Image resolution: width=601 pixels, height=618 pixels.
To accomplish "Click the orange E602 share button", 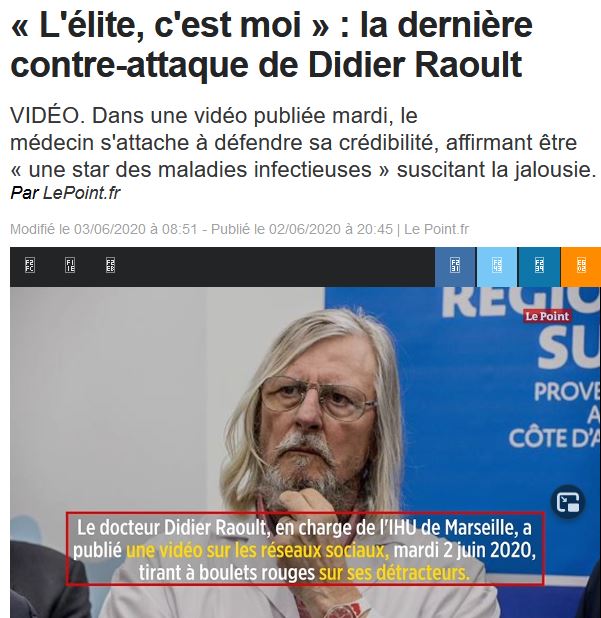I will [581, 266].
